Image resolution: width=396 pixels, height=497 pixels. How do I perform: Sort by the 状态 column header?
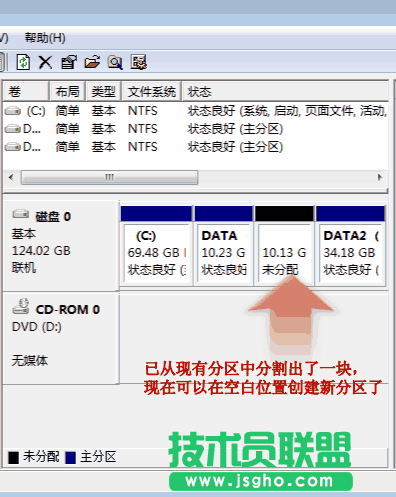(x=285, y=91)
